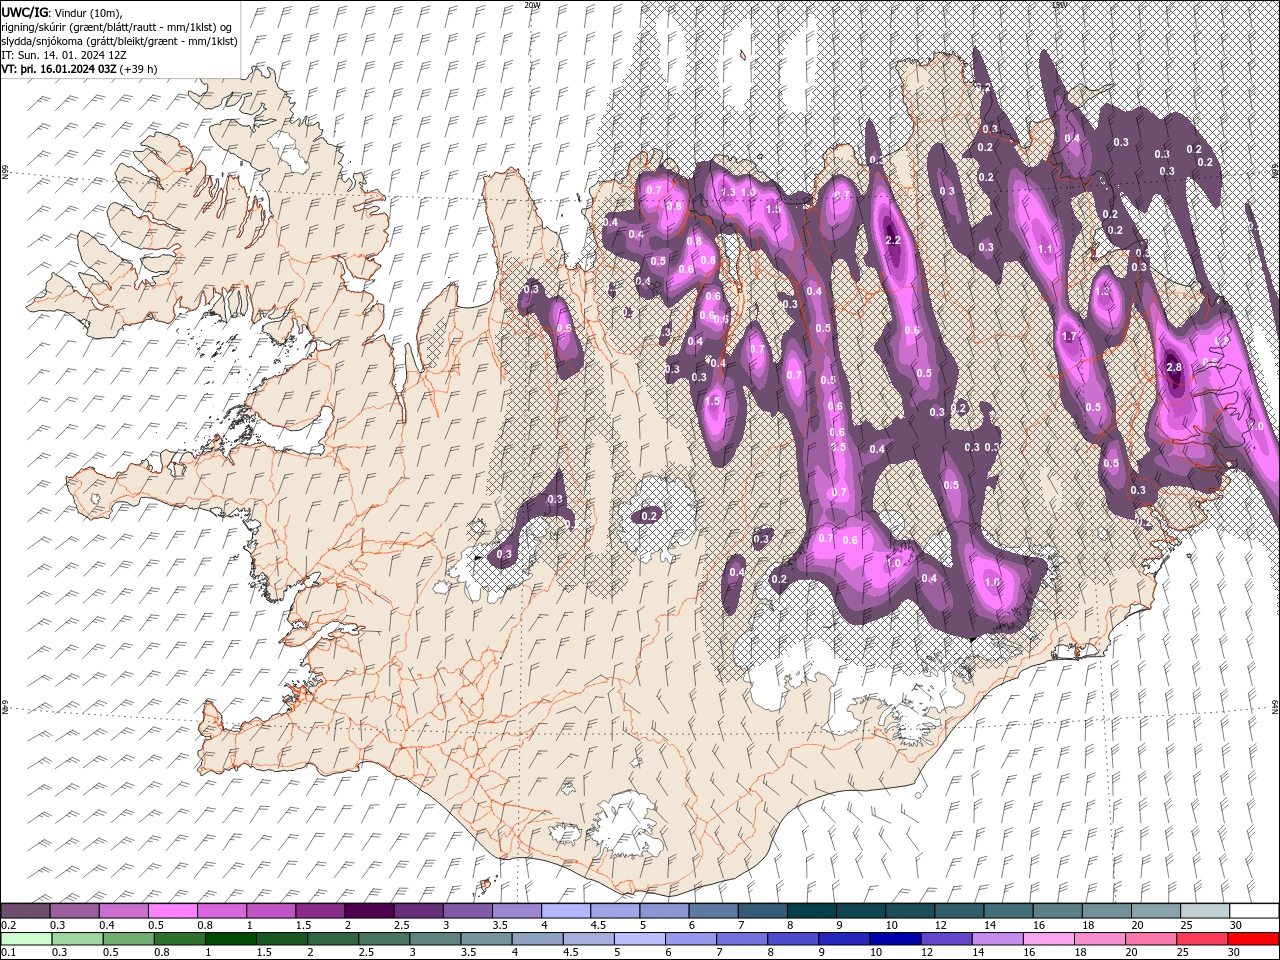
Task: Click the 'UWC/IG: Vindur (10m)' title text
Action: tap(60, 12)
